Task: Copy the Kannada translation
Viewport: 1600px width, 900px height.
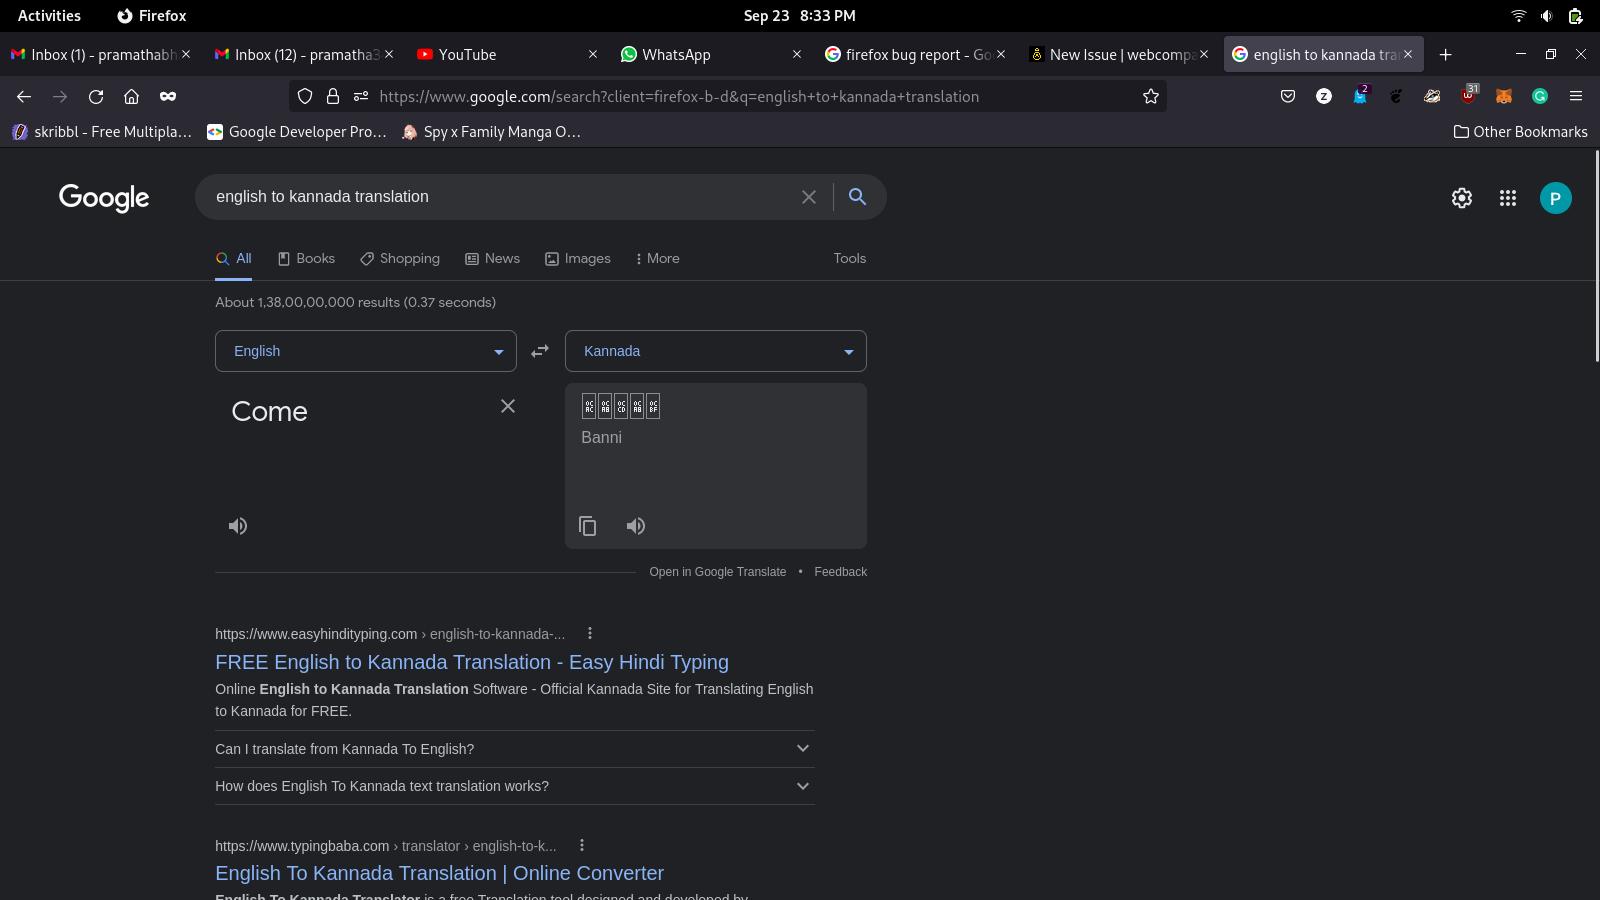Action: point(588,526)
